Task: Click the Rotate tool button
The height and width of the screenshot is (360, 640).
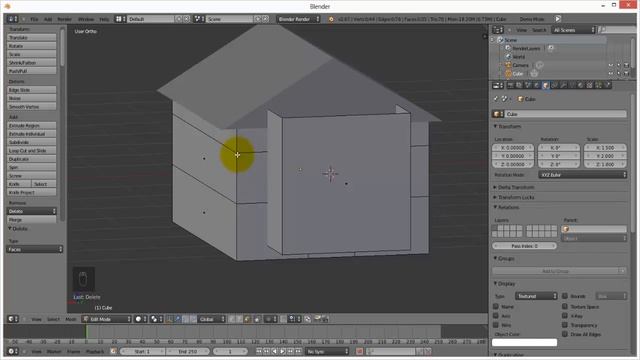Action: click(x=31, y=46)
